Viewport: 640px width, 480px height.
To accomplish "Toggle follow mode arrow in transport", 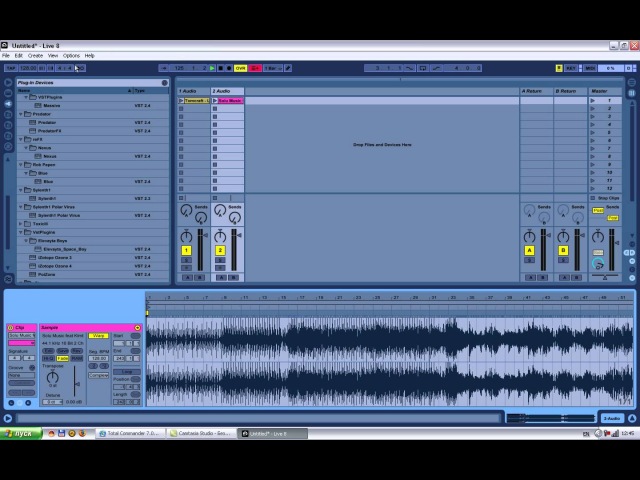I will tap(163, 68).
